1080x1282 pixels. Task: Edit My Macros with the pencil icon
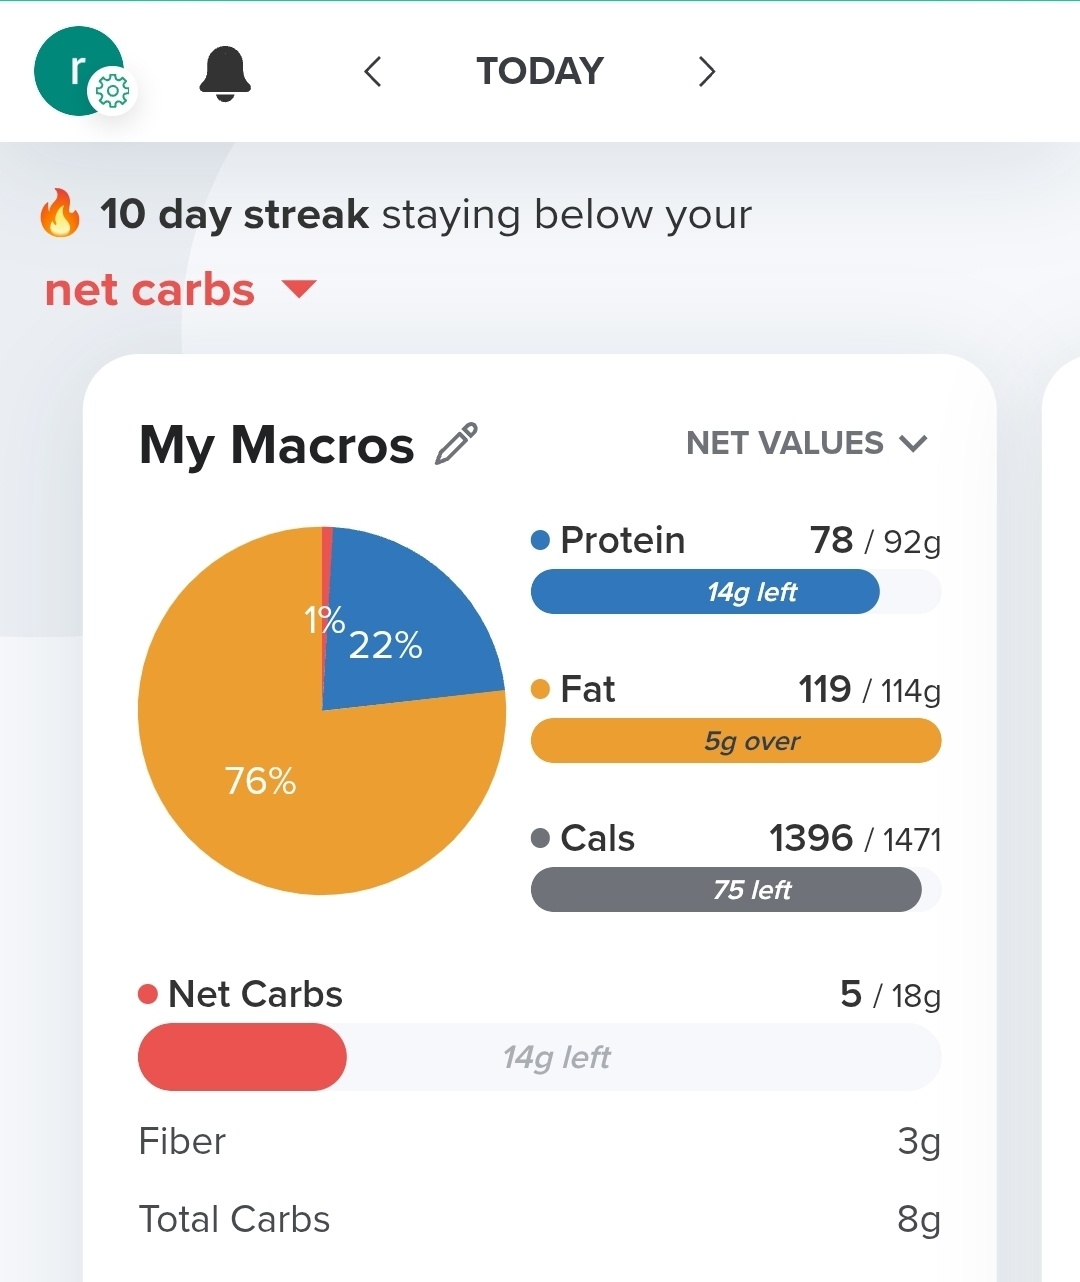pyautogui.click(x=457, y=444)
